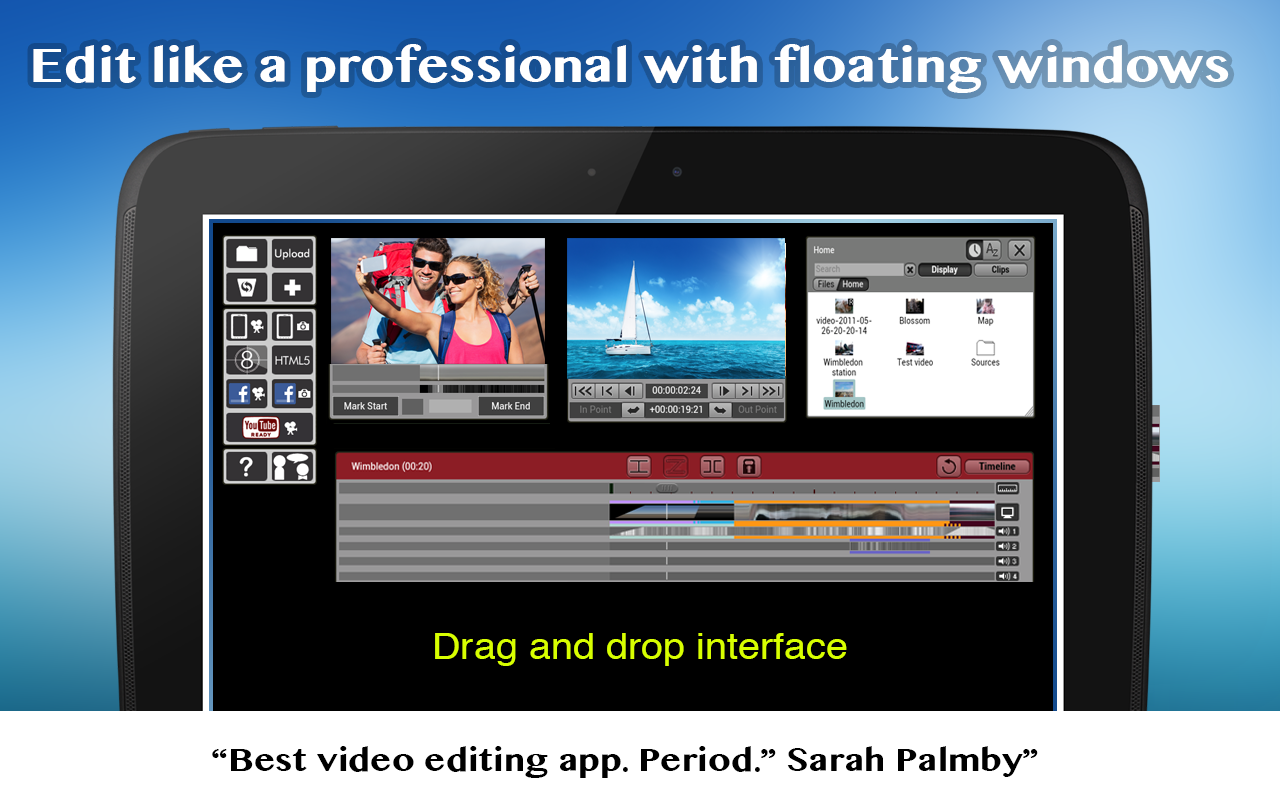Click the +00:00:19:21 duration display
This screenshot has width=1280, height=800.
click(677, 410)
